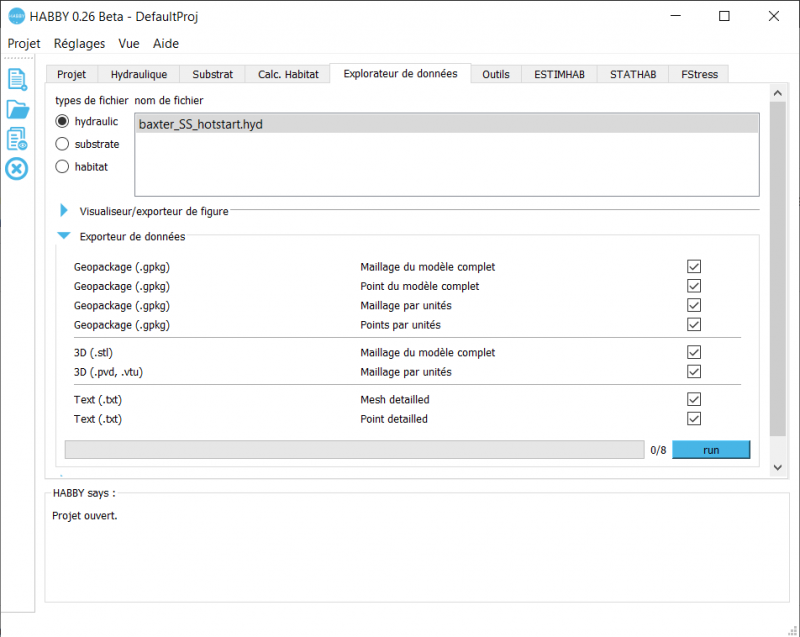Screen dimensions: 800x637
Task: Expand the Visualiseur/exporteur de figure section
Action: pyautogui.click(x=64, y=211)
